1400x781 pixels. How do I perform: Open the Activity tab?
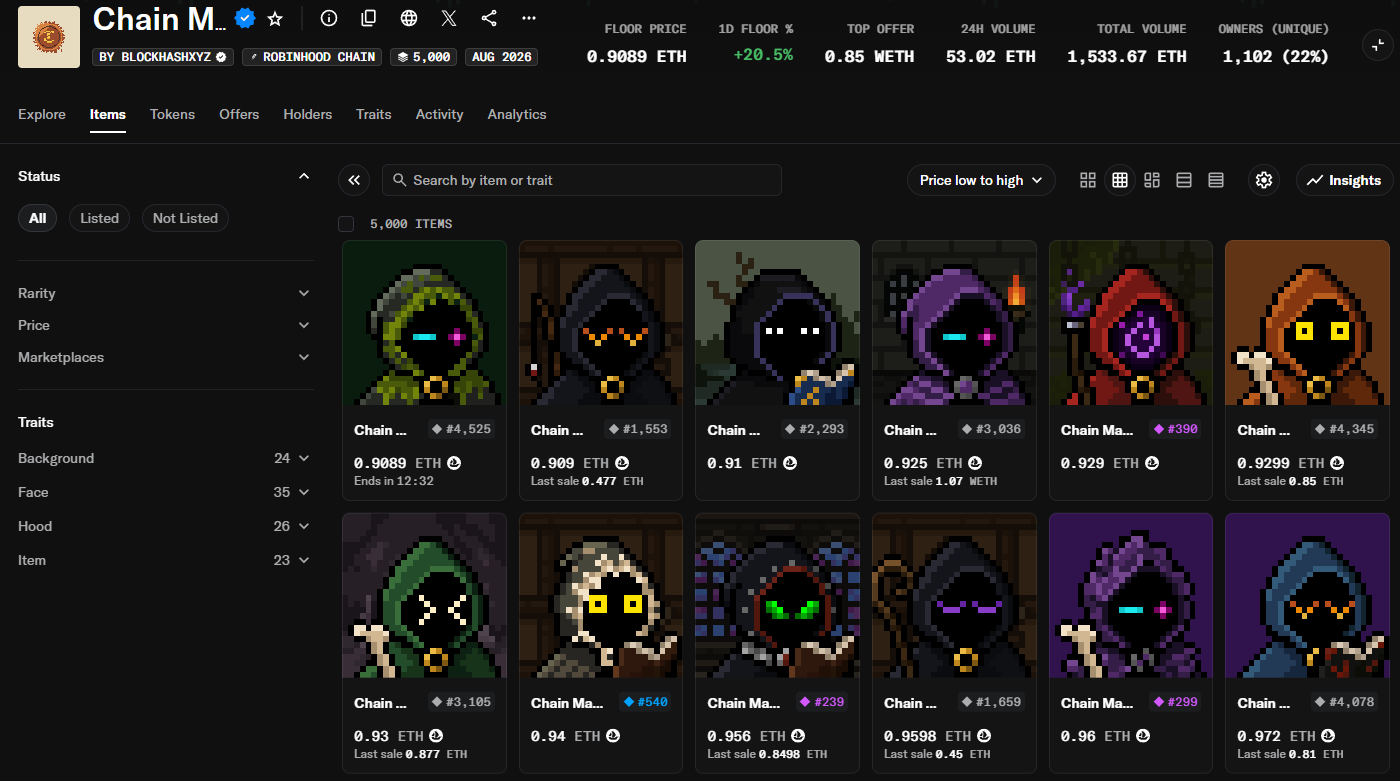tap(439, 114)
